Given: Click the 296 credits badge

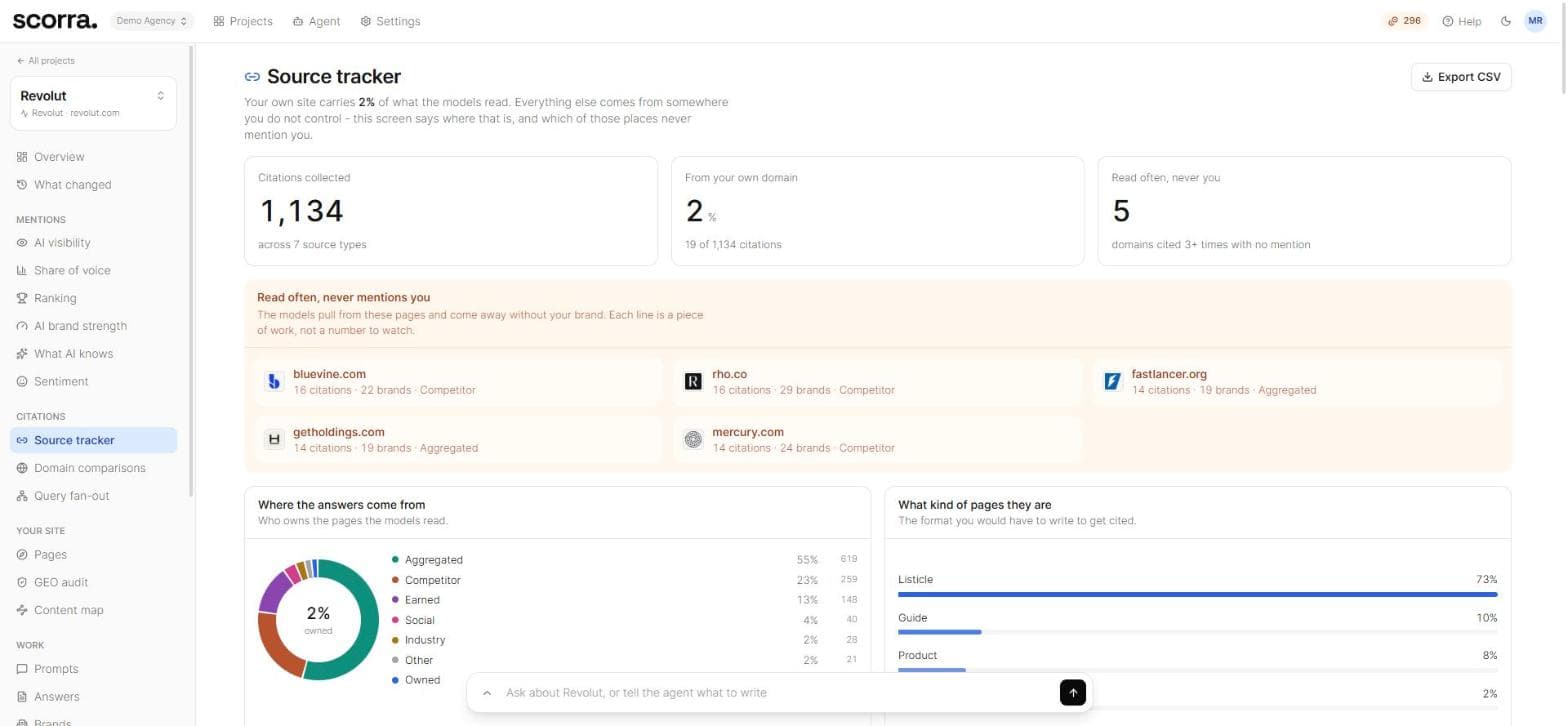Looking at the screenshot, I should pos(1404,21).
